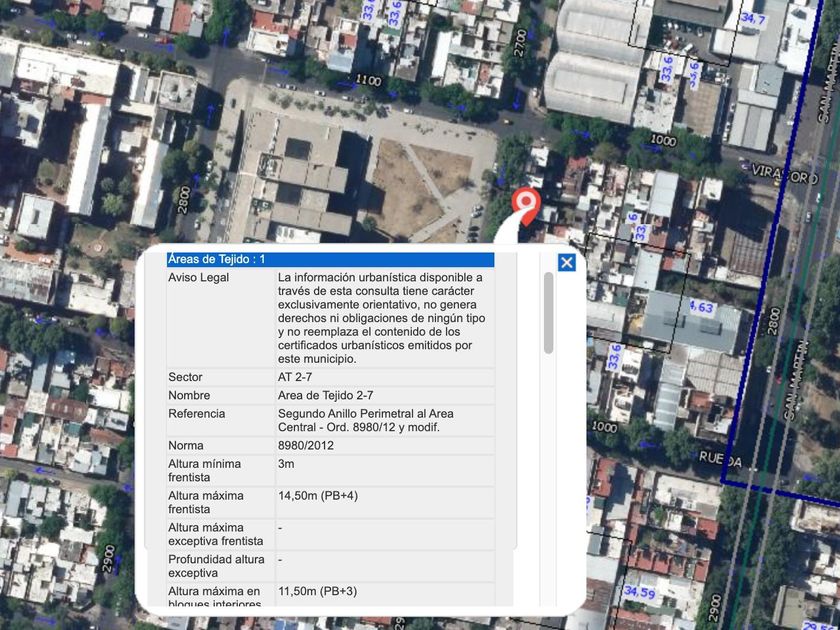Click the '3m' minimum height value
This screenshot has height=630, width=840.
(286, 464)
